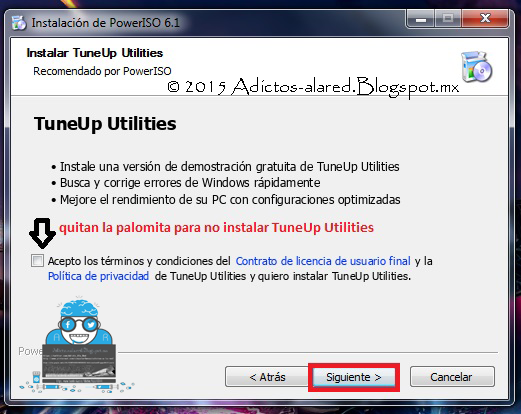
Task: Minimize the PowerISO installer window
Action: (421, 19)
